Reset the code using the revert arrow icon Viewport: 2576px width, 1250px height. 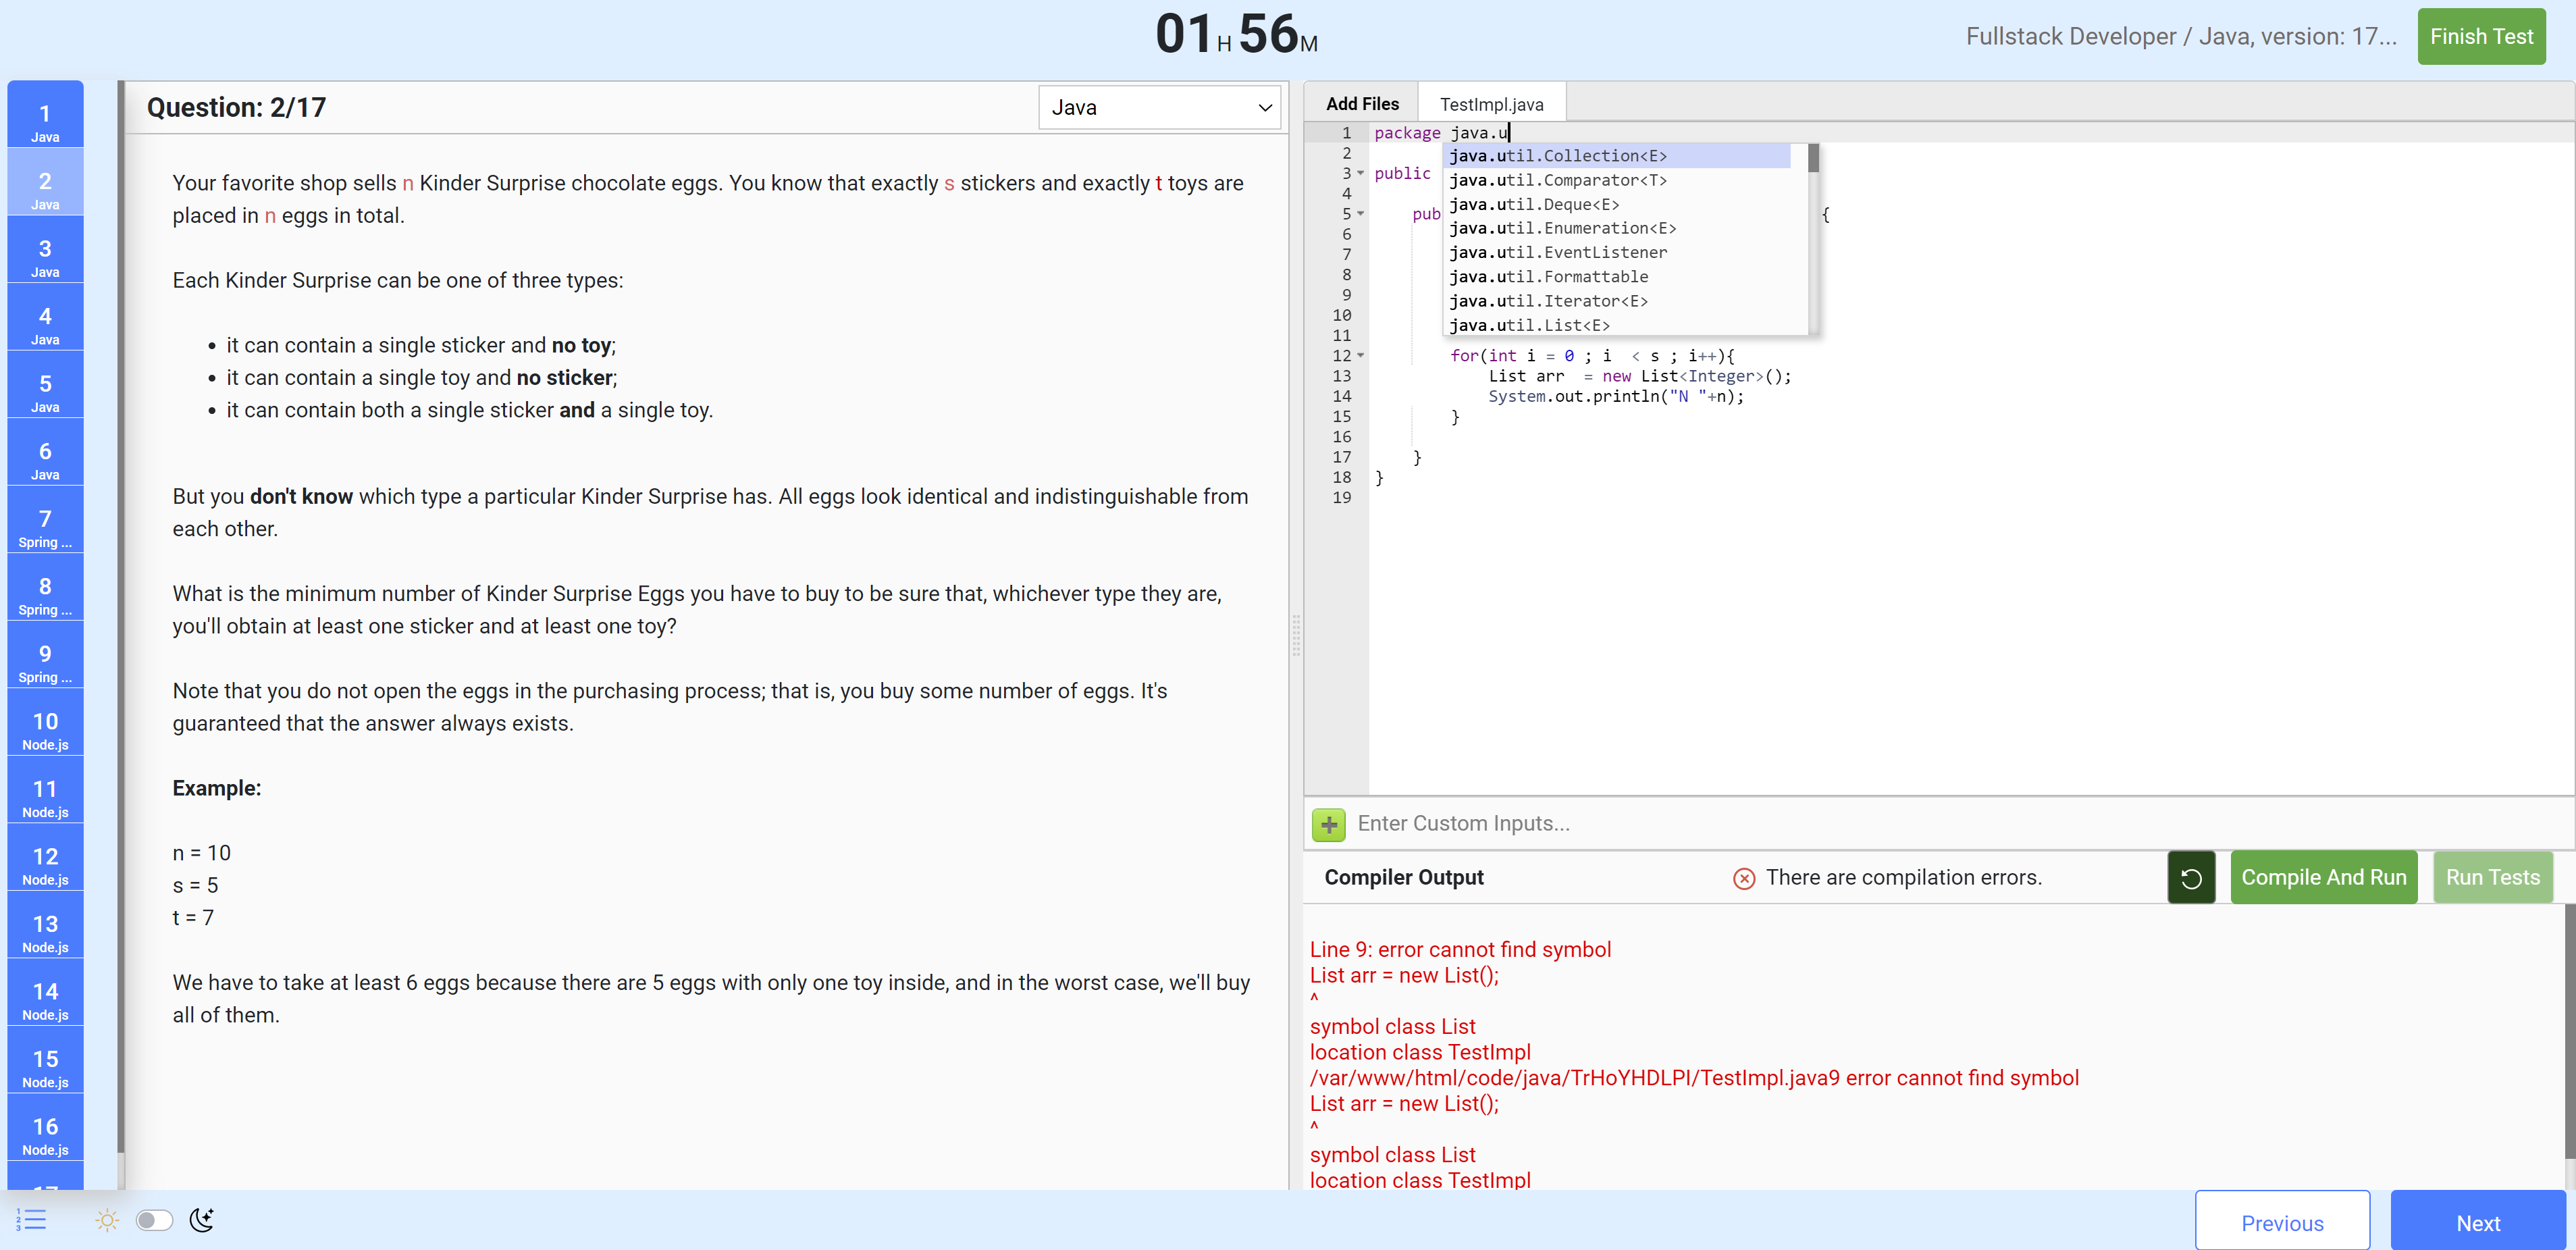(2191, 877)
